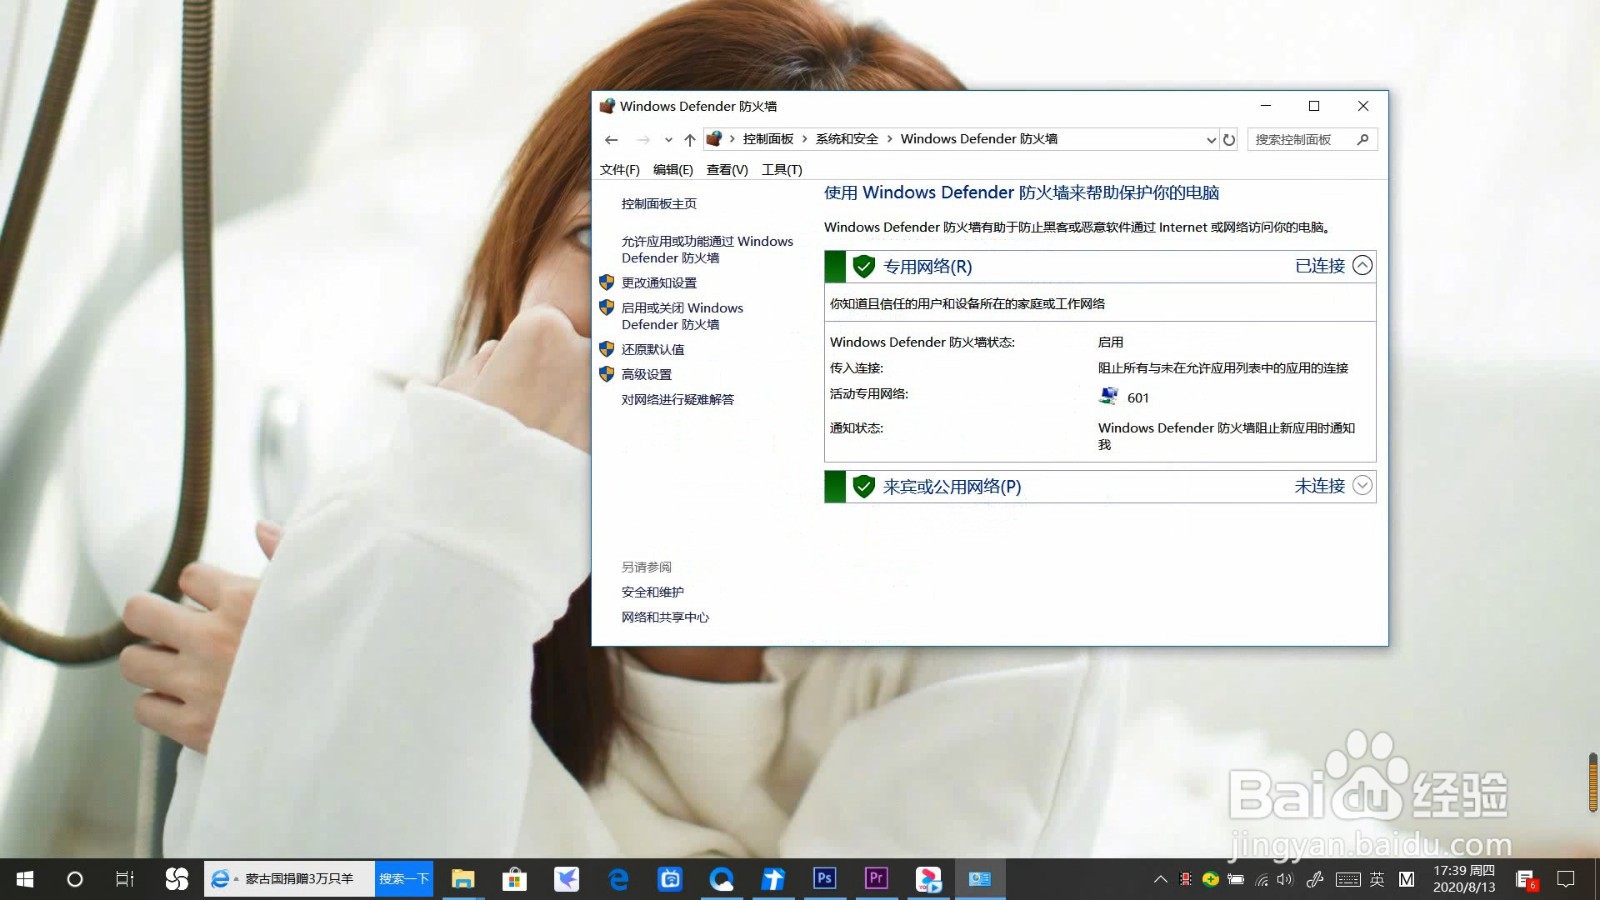Click the breadcrumb chevron after 控制面板
Screen dimensions: 1600x900
pyautogui.click(x=804, y=139)
